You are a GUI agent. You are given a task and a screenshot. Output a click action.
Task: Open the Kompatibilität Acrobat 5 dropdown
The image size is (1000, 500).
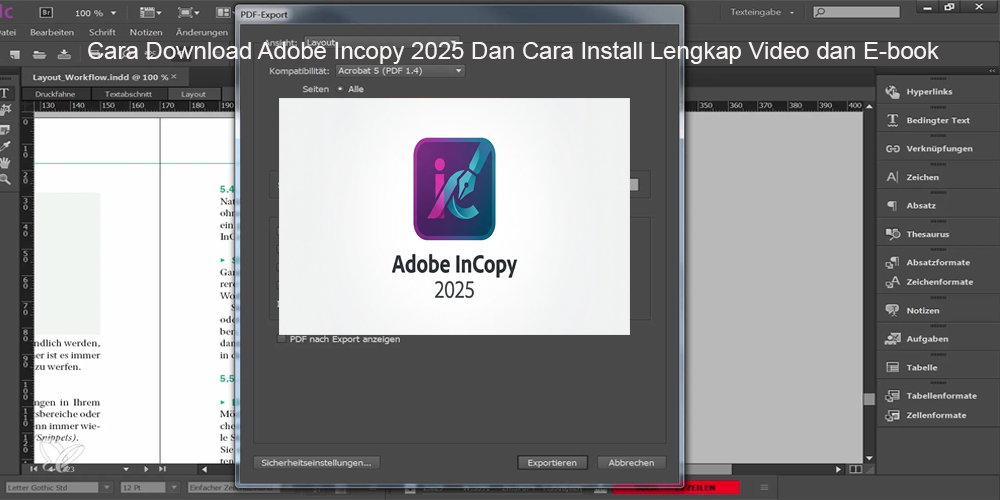[400, 71]
